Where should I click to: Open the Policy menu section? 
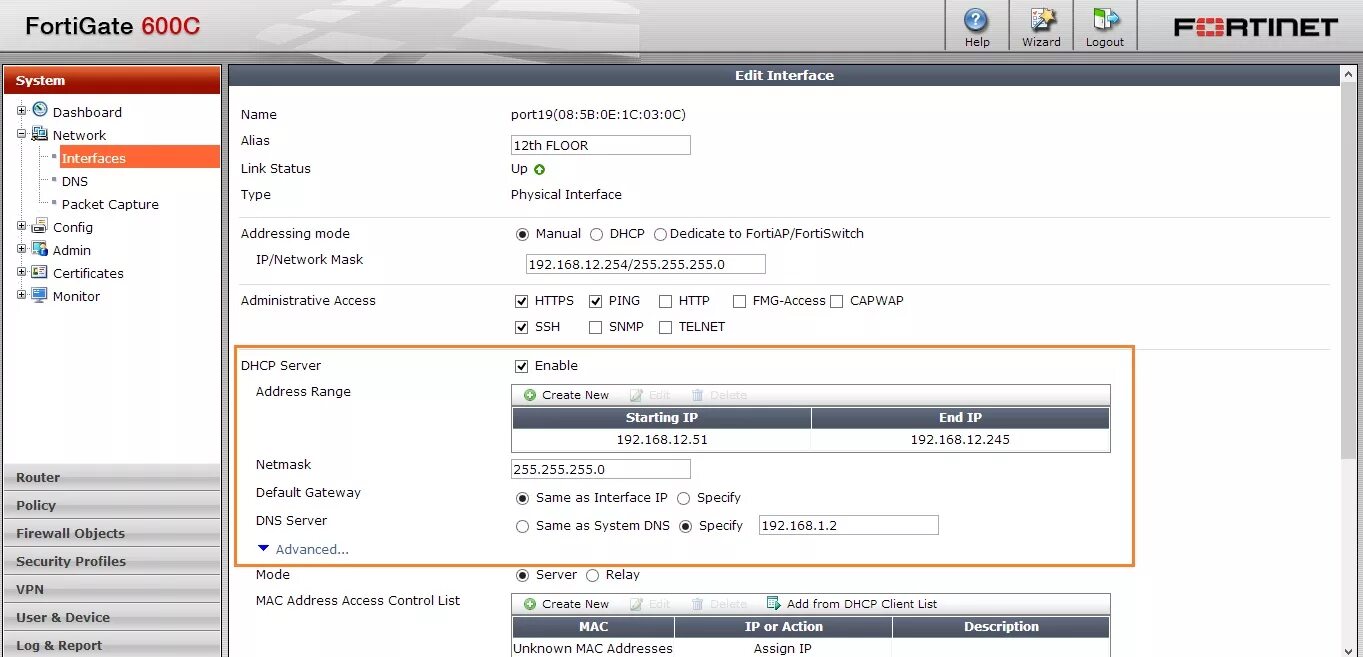(111, 505)
